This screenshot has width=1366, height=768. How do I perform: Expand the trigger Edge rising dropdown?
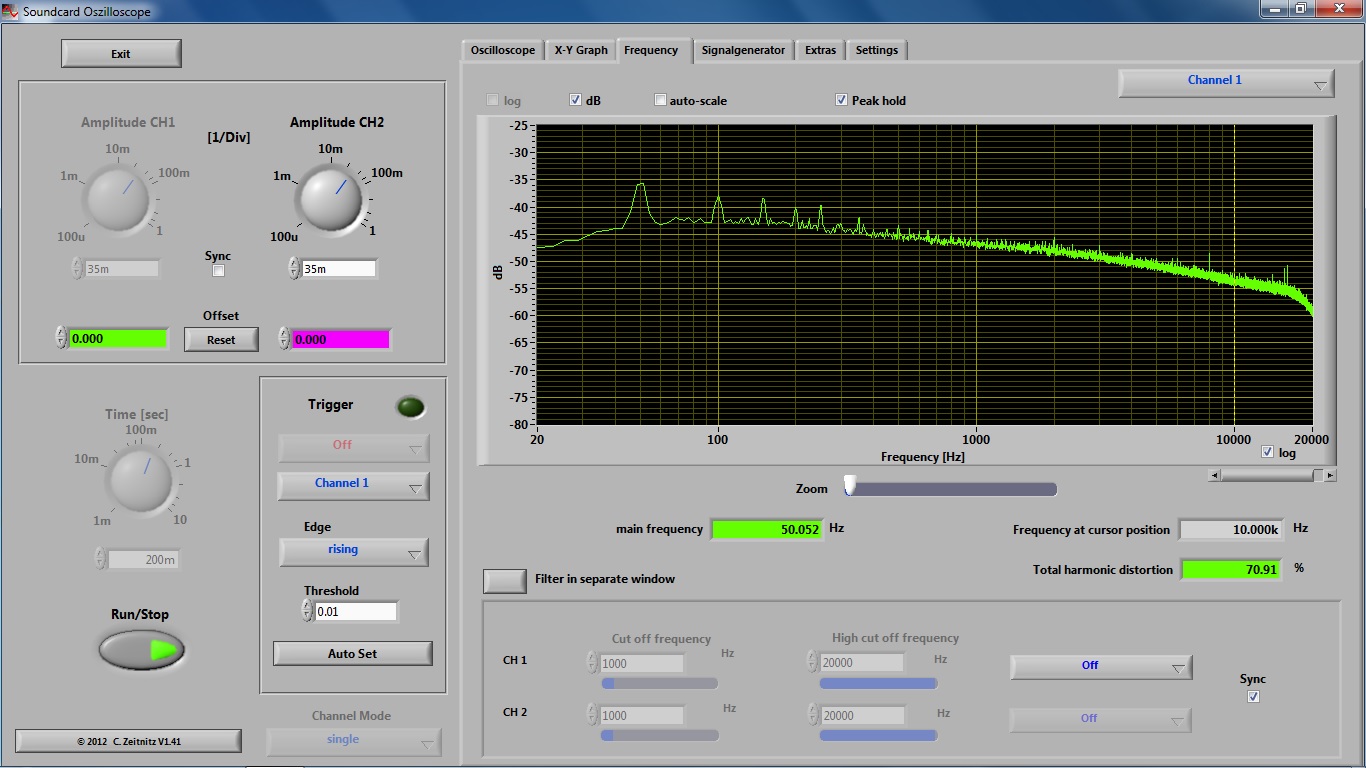click(353, 551)
